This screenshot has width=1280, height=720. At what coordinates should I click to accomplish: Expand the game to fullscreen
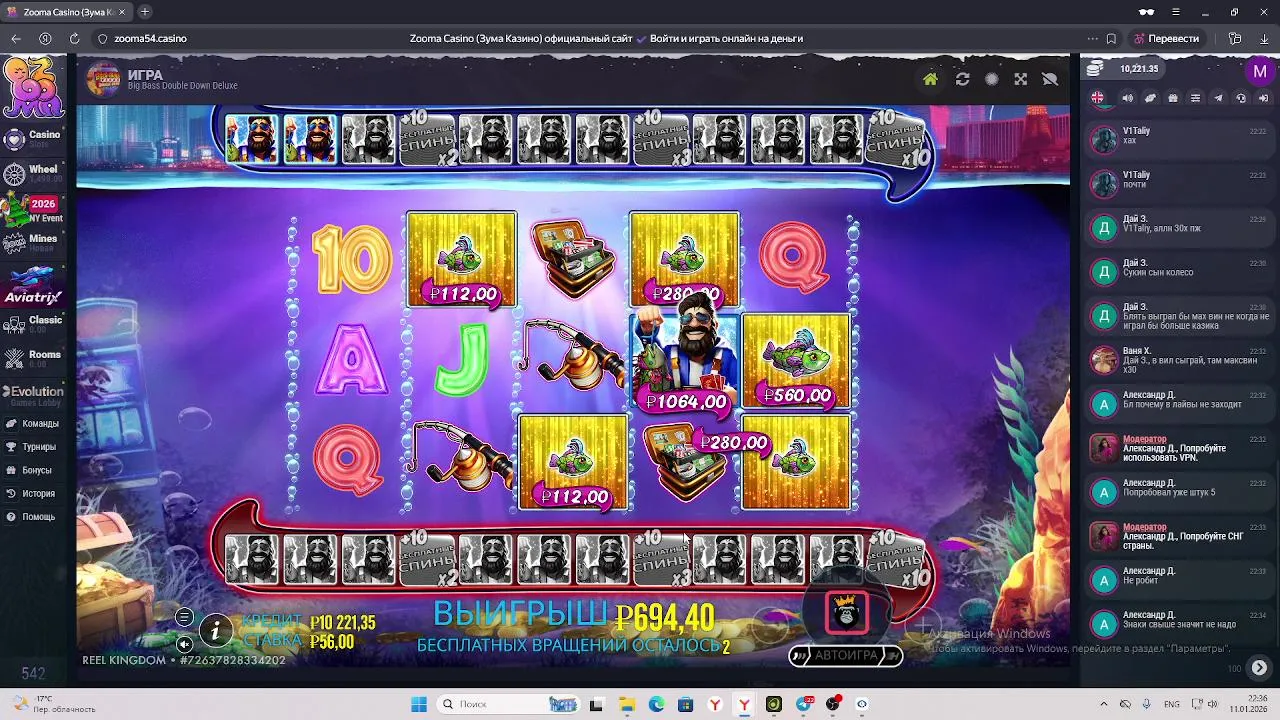1020,79
